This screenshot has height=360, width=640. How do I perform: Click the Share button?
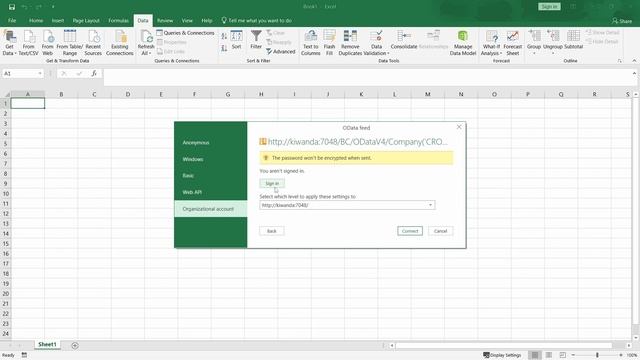[622, 20]
